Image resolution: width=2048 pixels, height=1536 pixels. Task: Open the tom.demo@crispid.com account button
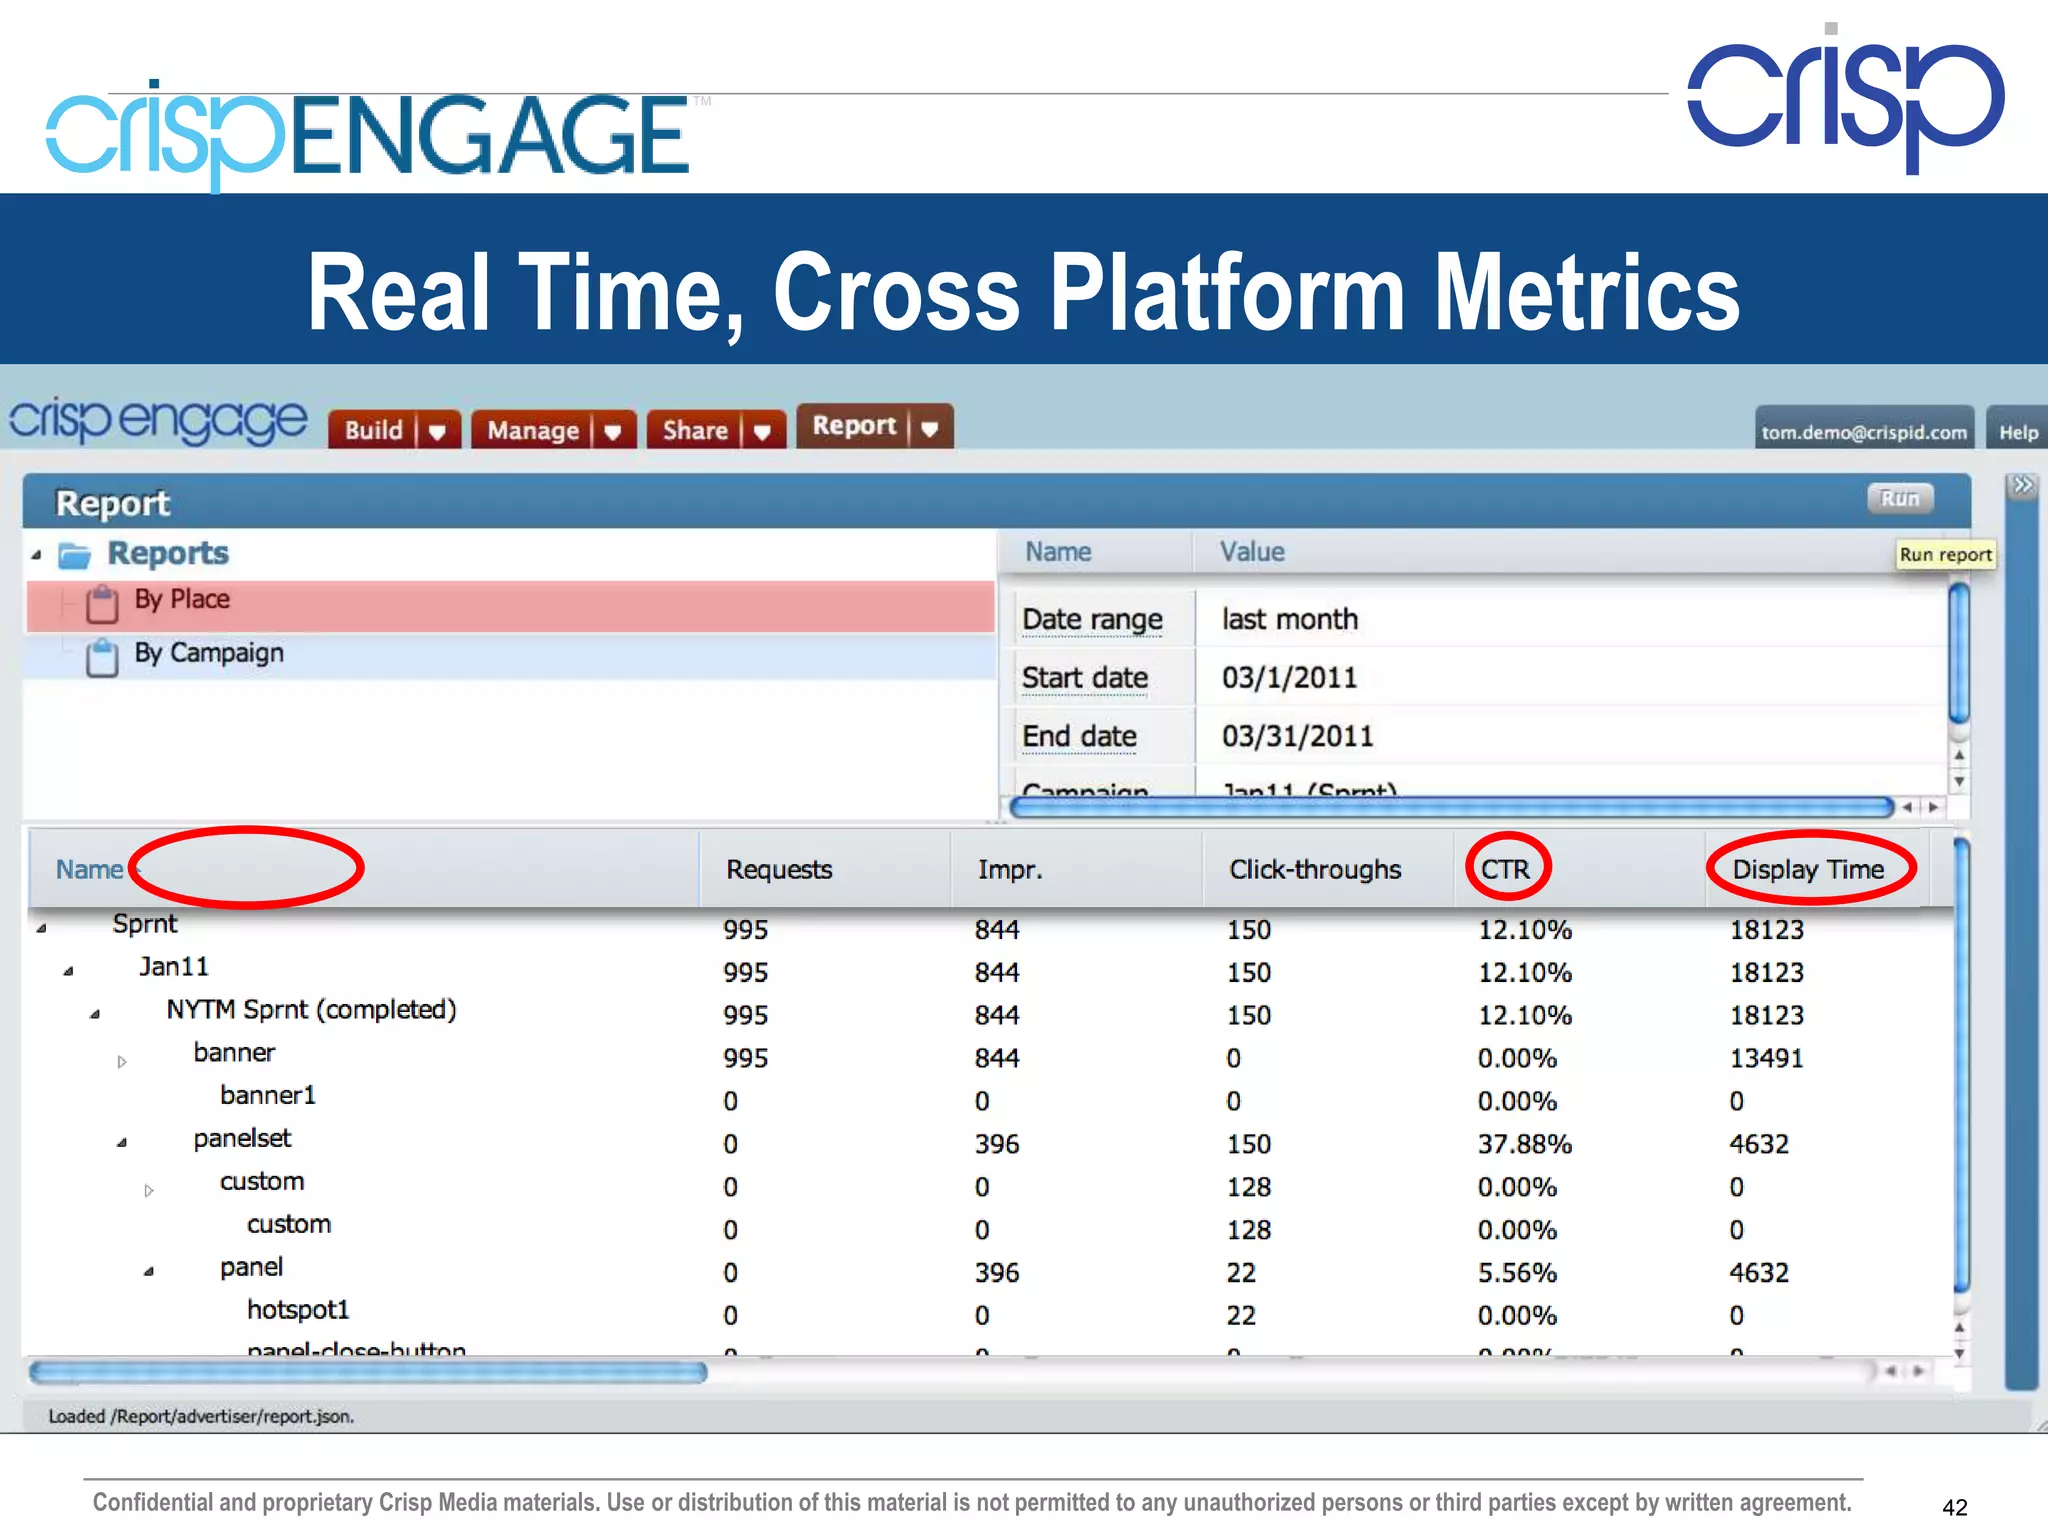[1863, 432]
